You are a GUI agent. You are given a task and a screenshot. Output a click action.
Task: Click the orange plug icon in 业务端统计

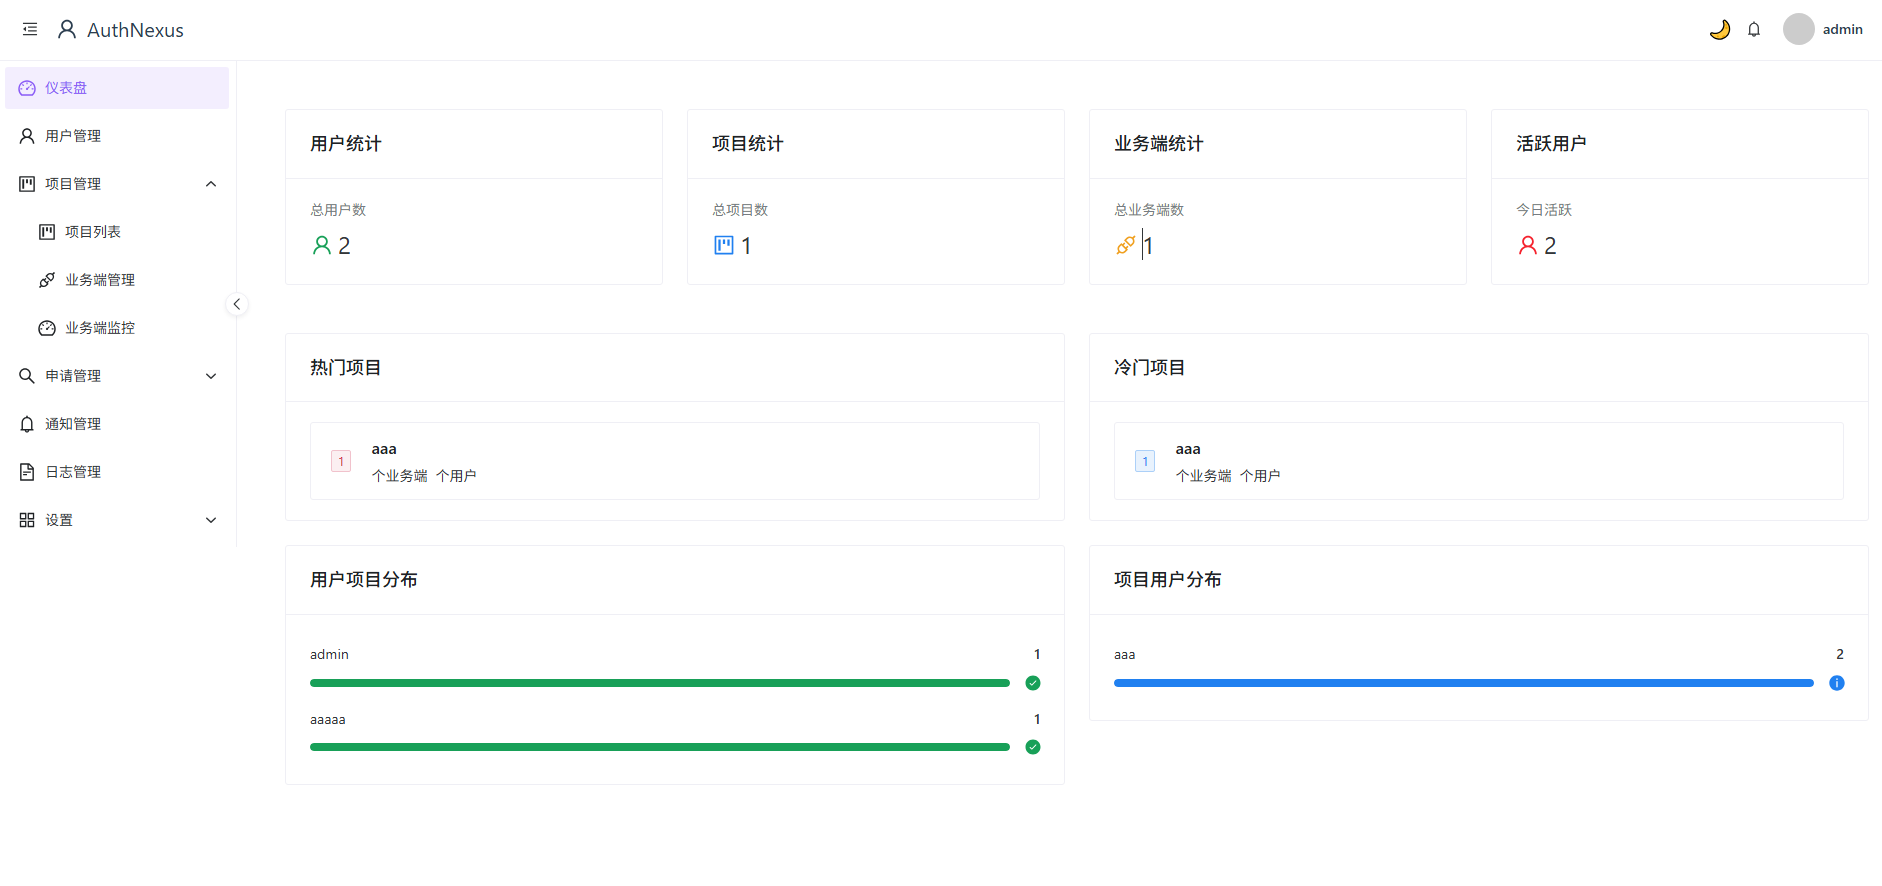tap(1125, 245)
